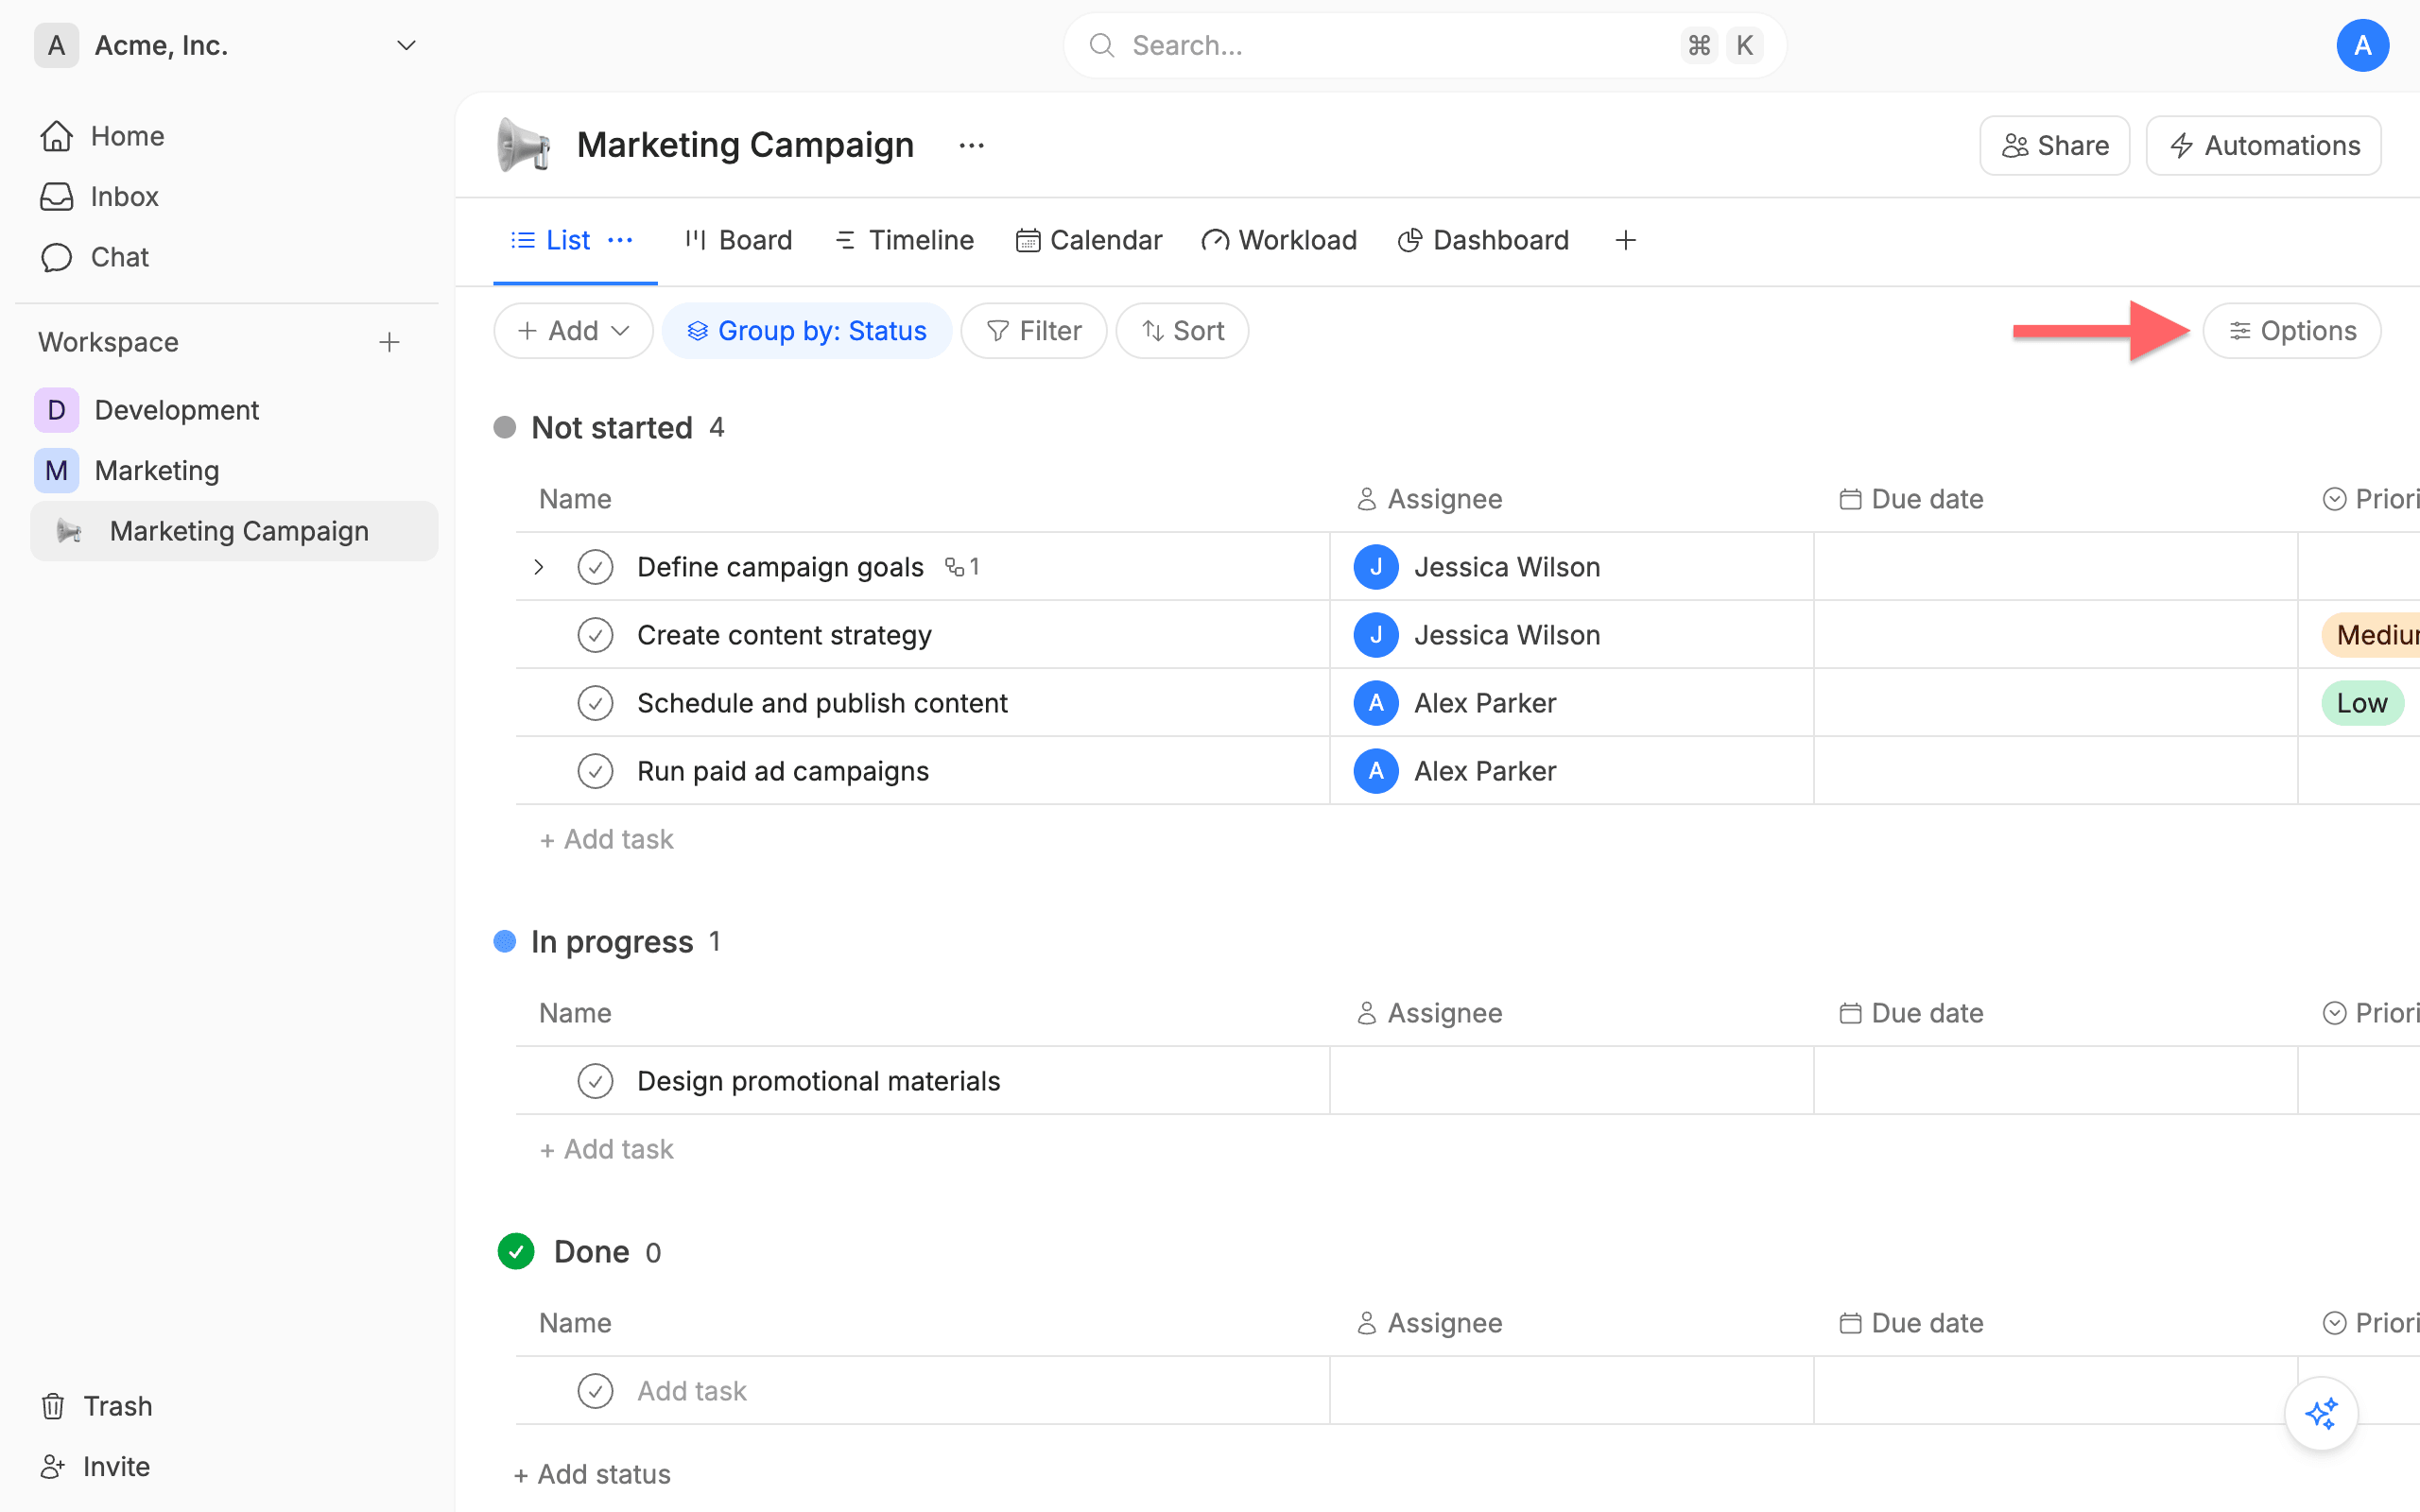
Task: Switch to the Workload view
Action: (1279, 240)
